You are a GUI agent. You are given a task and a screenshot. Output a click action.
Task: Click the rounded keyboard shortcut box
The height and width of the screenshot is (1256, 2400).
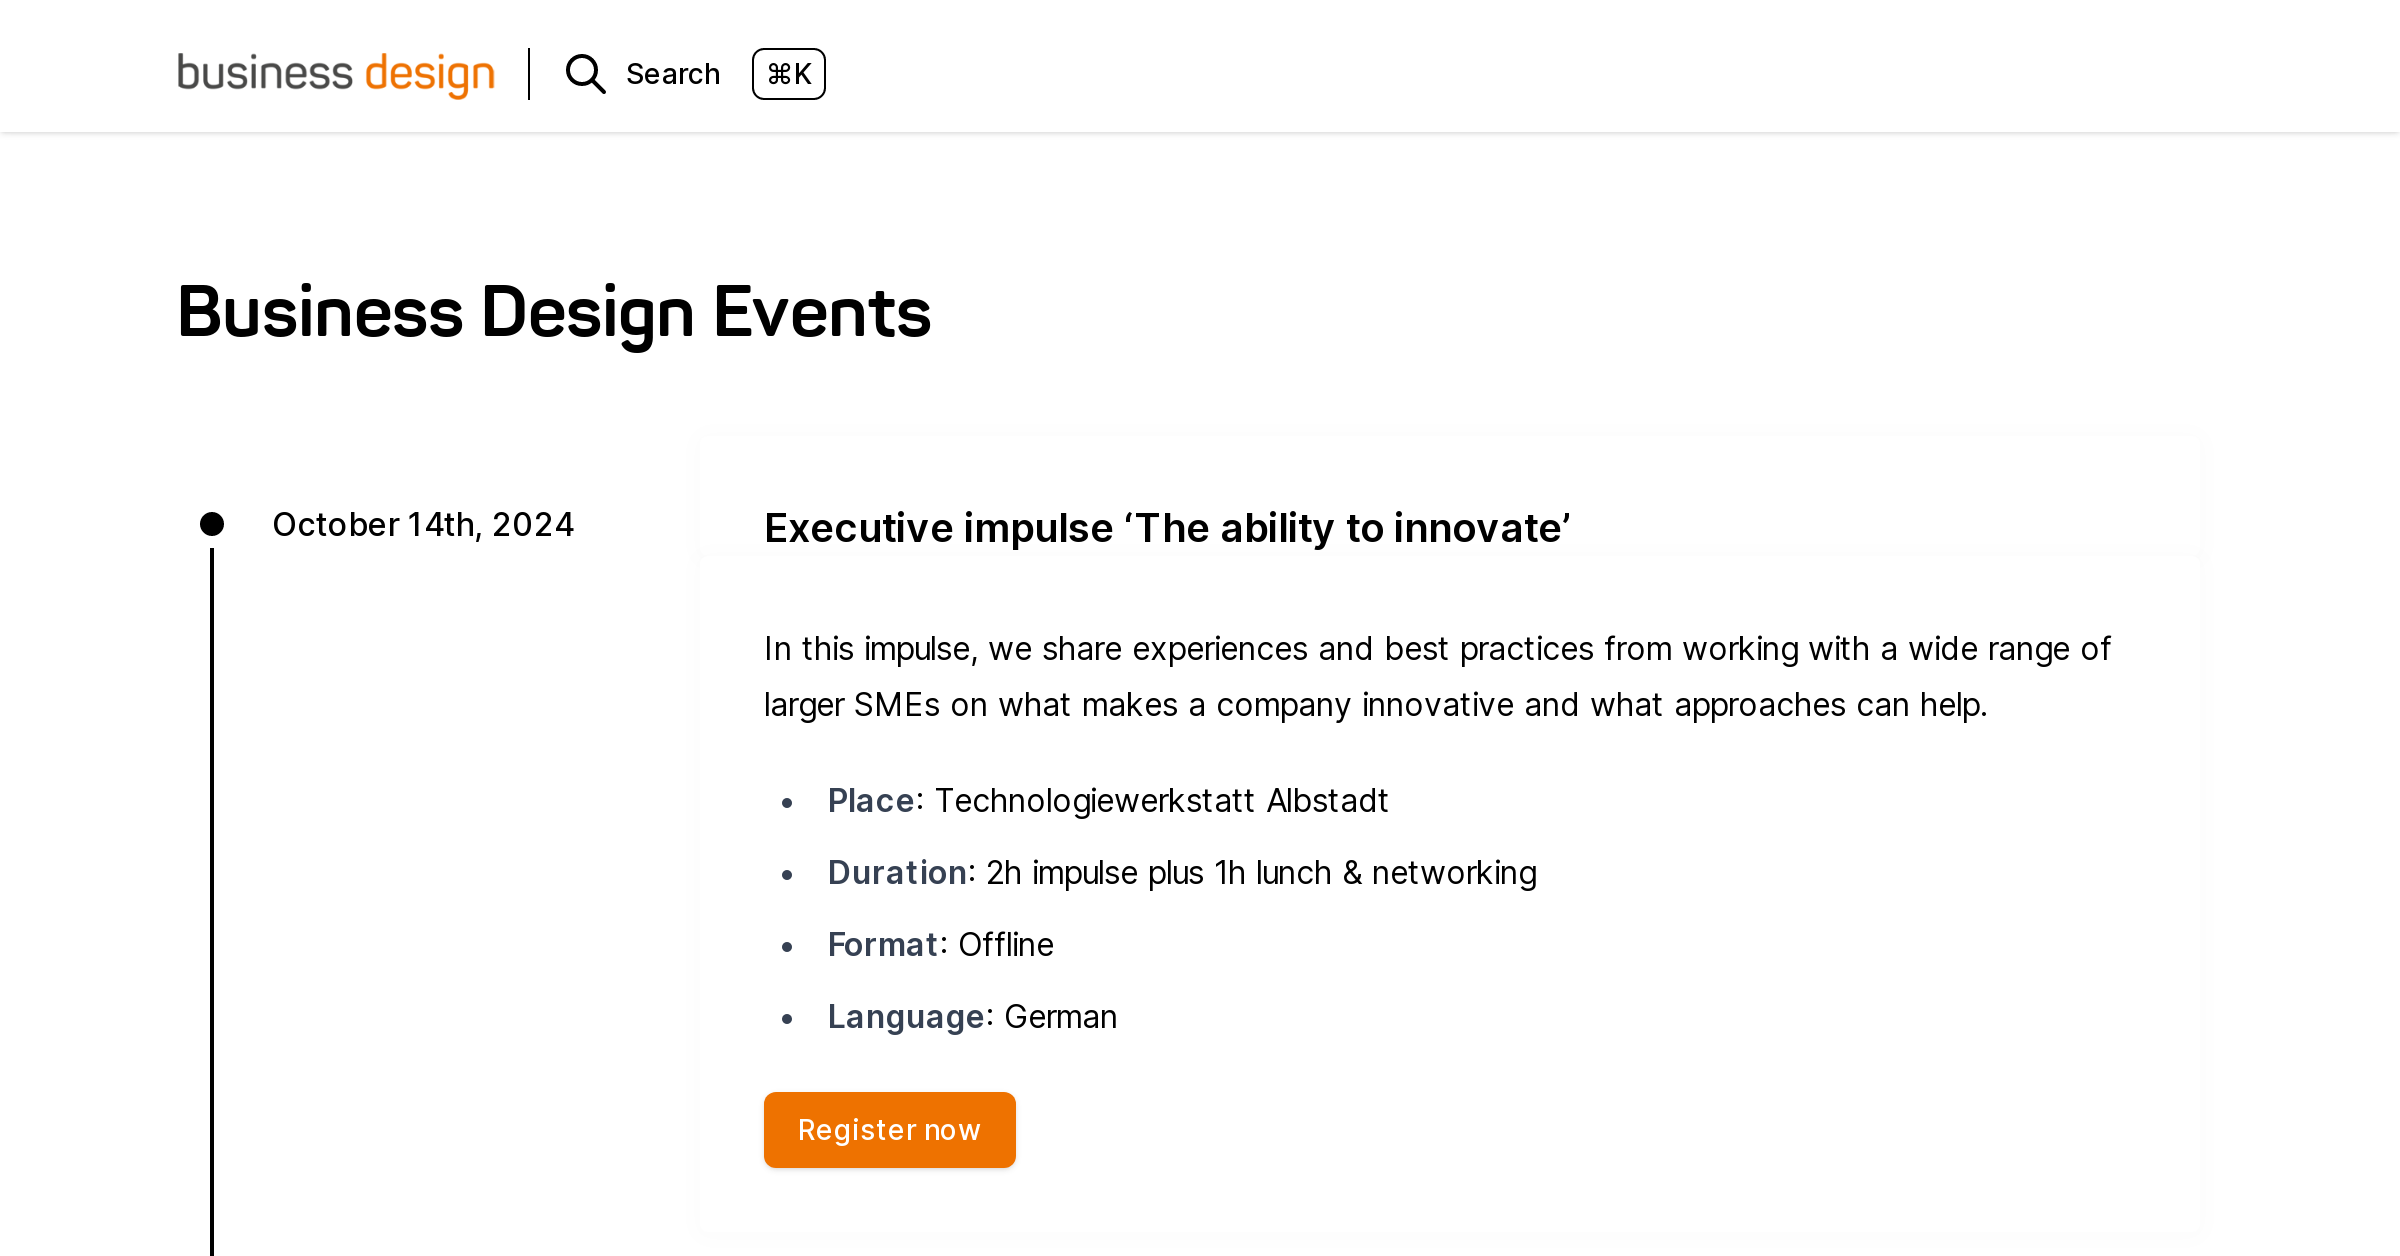pos(788,74)
